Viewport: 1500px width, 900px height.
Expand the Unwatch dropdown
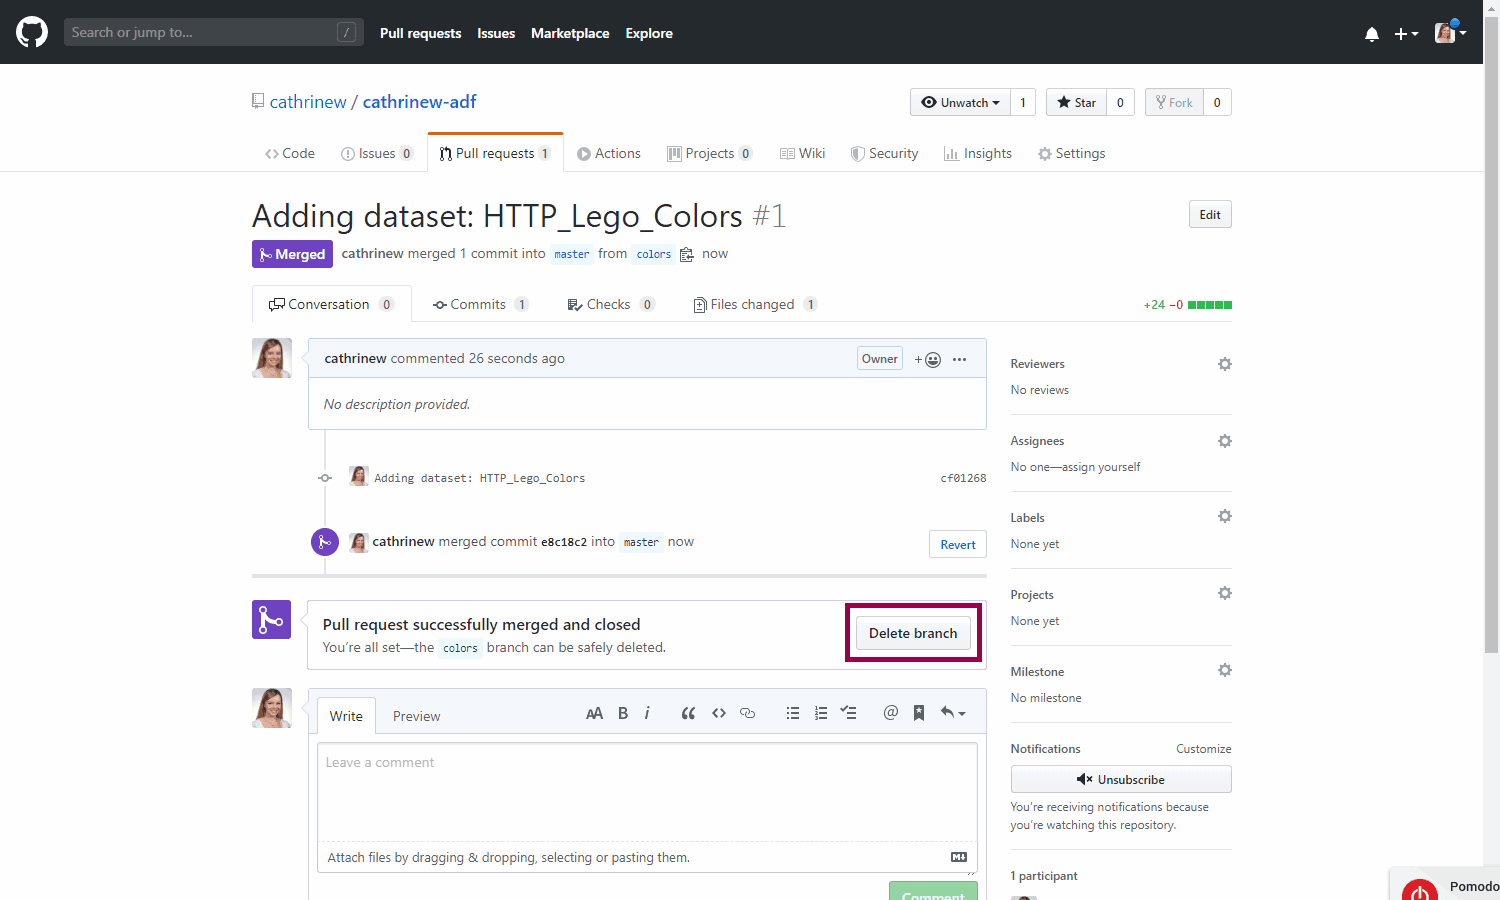[x=960, y=102]
